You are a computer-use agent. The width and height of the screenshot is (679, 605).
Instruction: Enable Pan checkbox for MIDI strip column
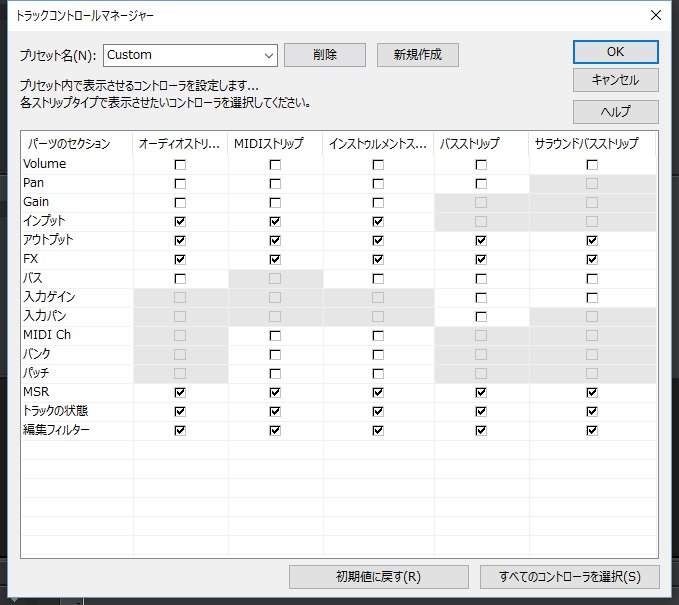coord(275,183)
